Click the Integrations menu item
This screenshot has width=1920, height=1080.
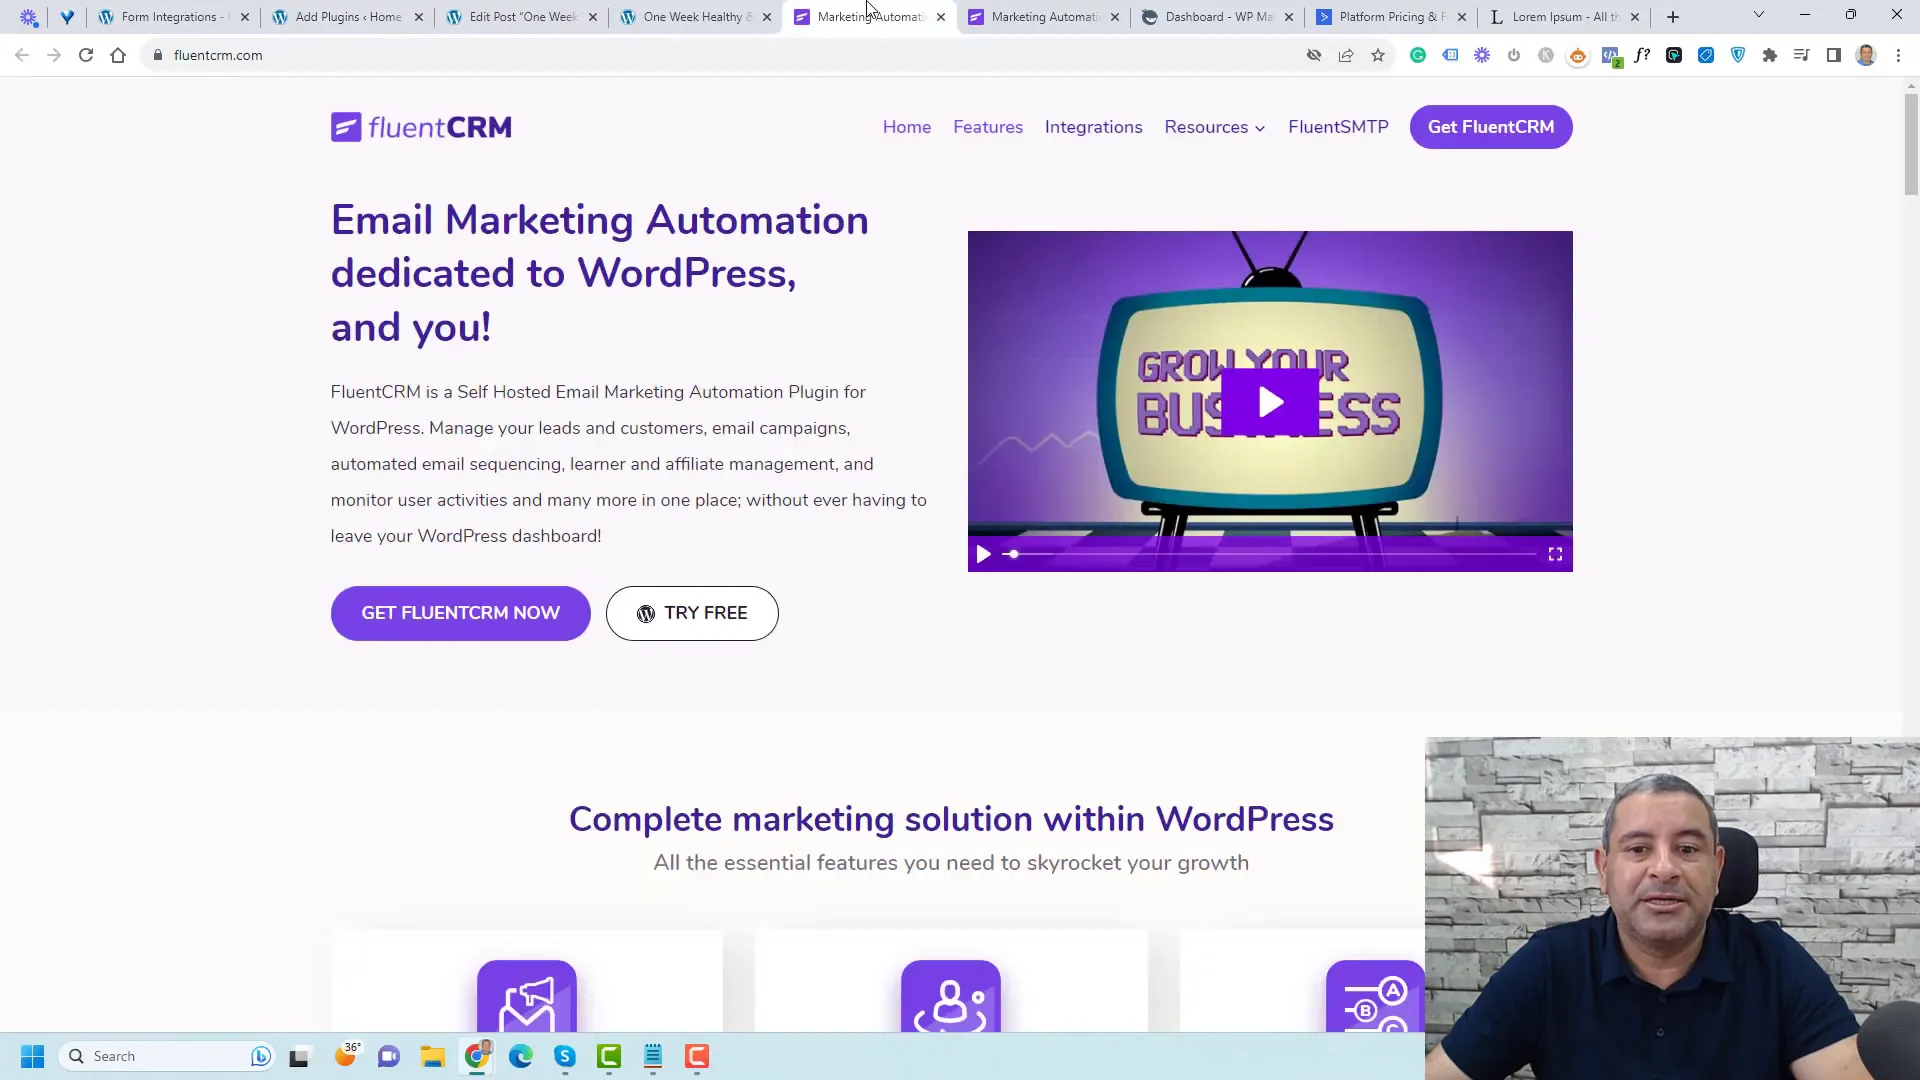(1093, 127)
